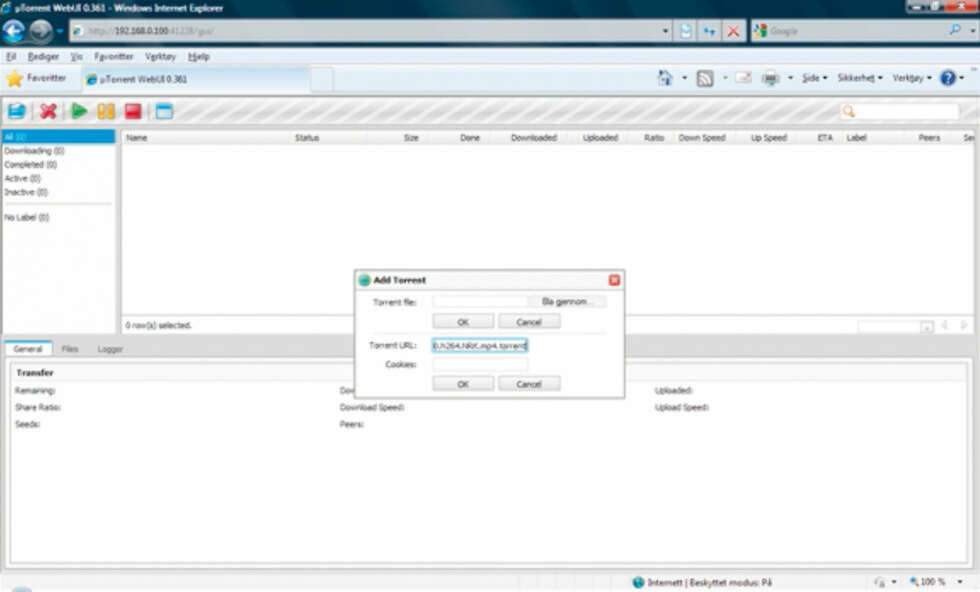Select the Inactive (0) category

point(26,192)
